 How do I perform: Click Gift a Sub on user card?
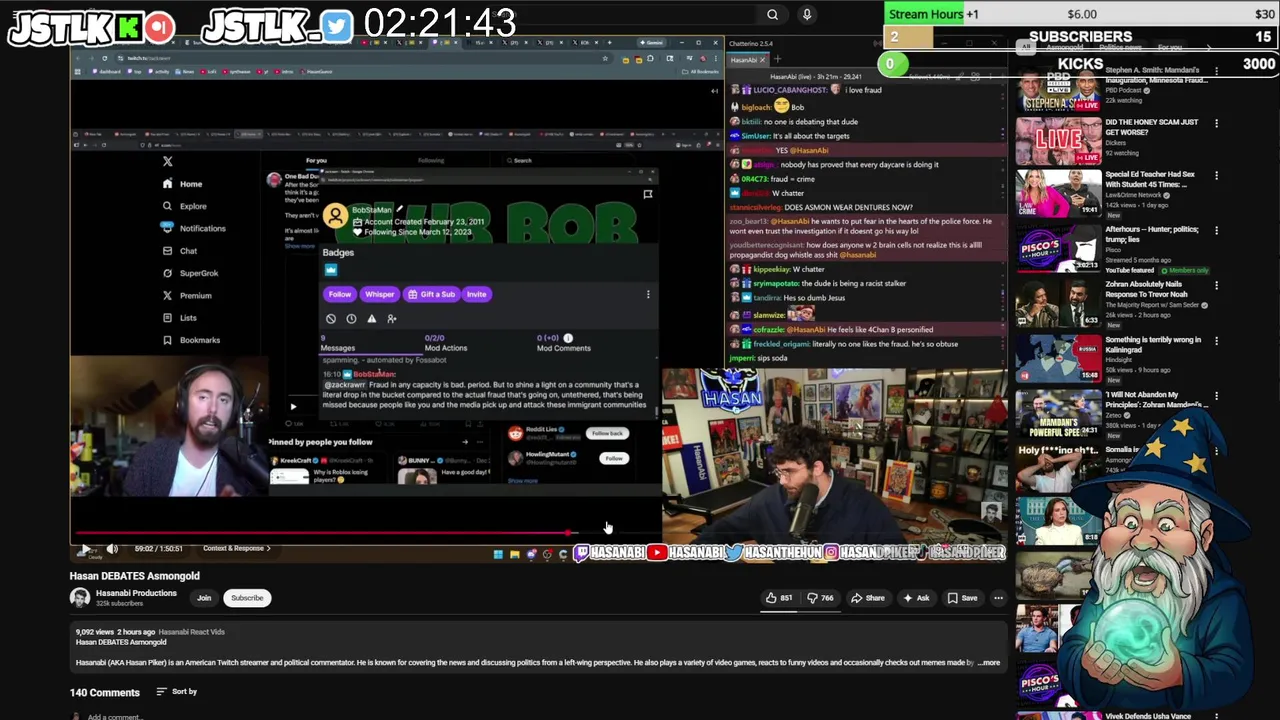[x=431, y=294]
